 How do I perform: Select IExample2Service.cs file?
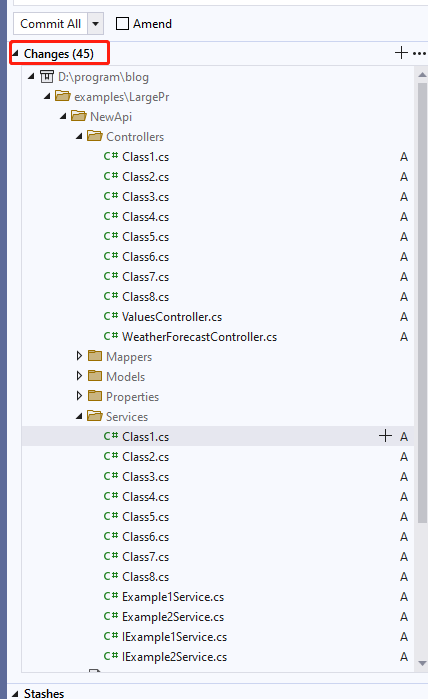[x=174, y=657]
